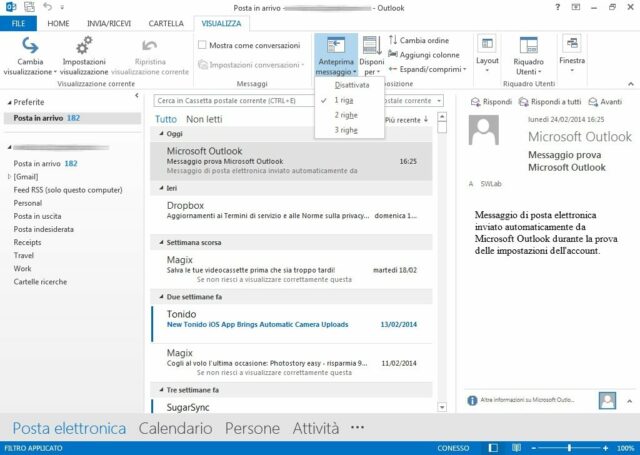
Task: Enable Mostra come conversazioni checkbox
Action: coord(203,45)
